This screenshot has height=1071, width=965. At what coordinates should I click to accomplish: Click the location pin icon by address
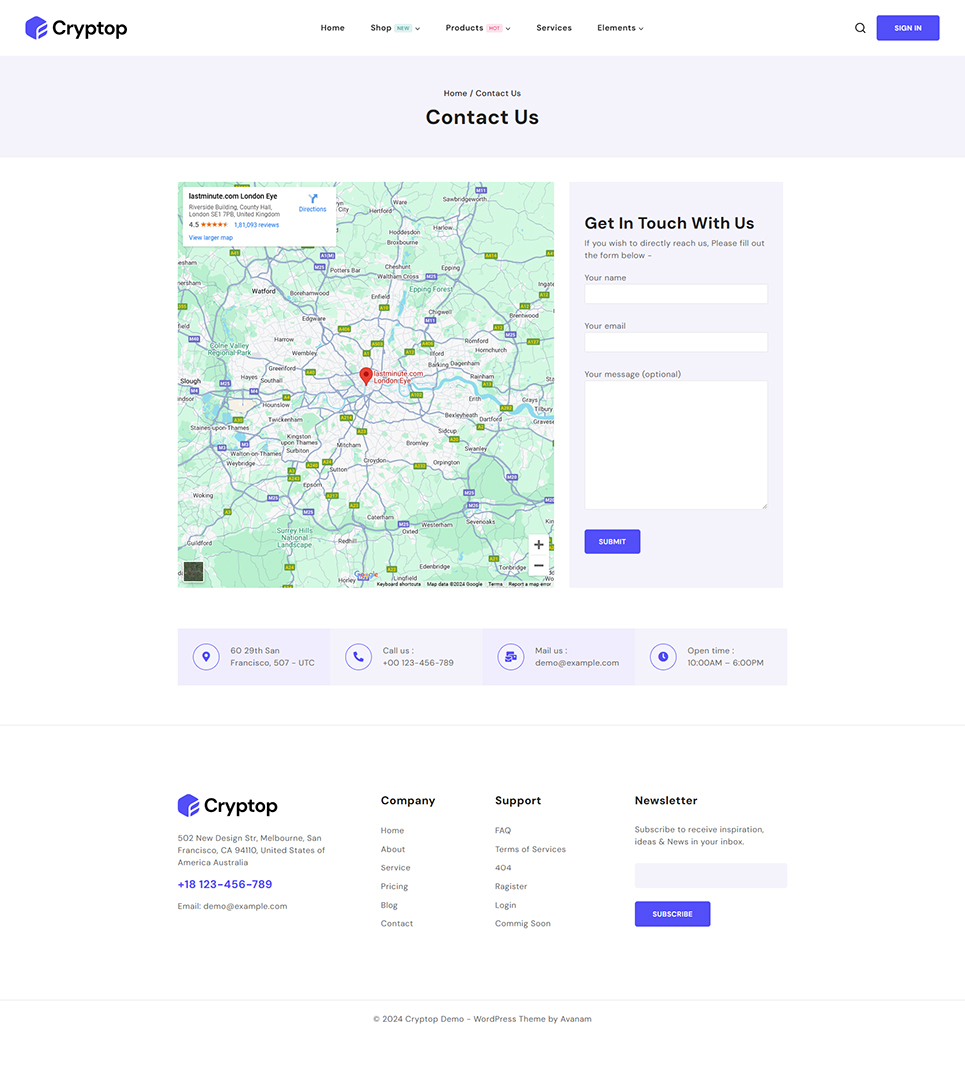point(206,657)
